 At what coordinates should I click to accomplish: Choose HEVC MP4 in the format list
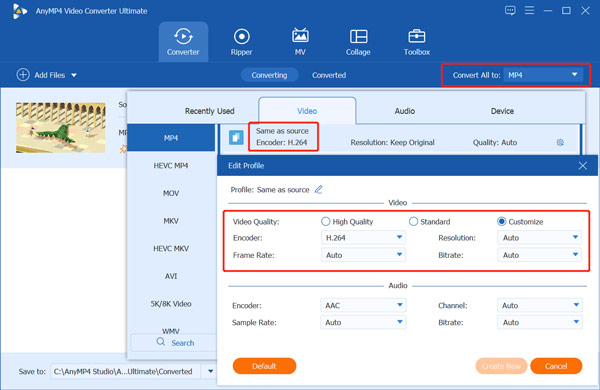coord(171,165)
